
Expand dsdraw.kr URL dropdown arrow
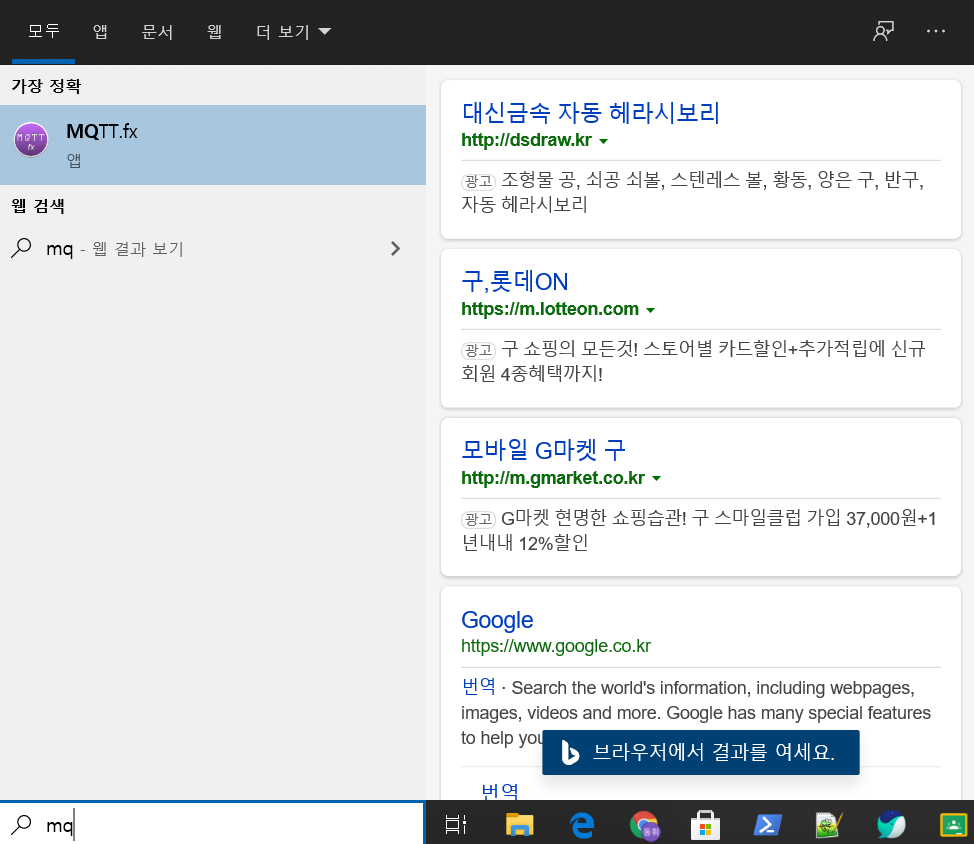click(x=603, y=140)
